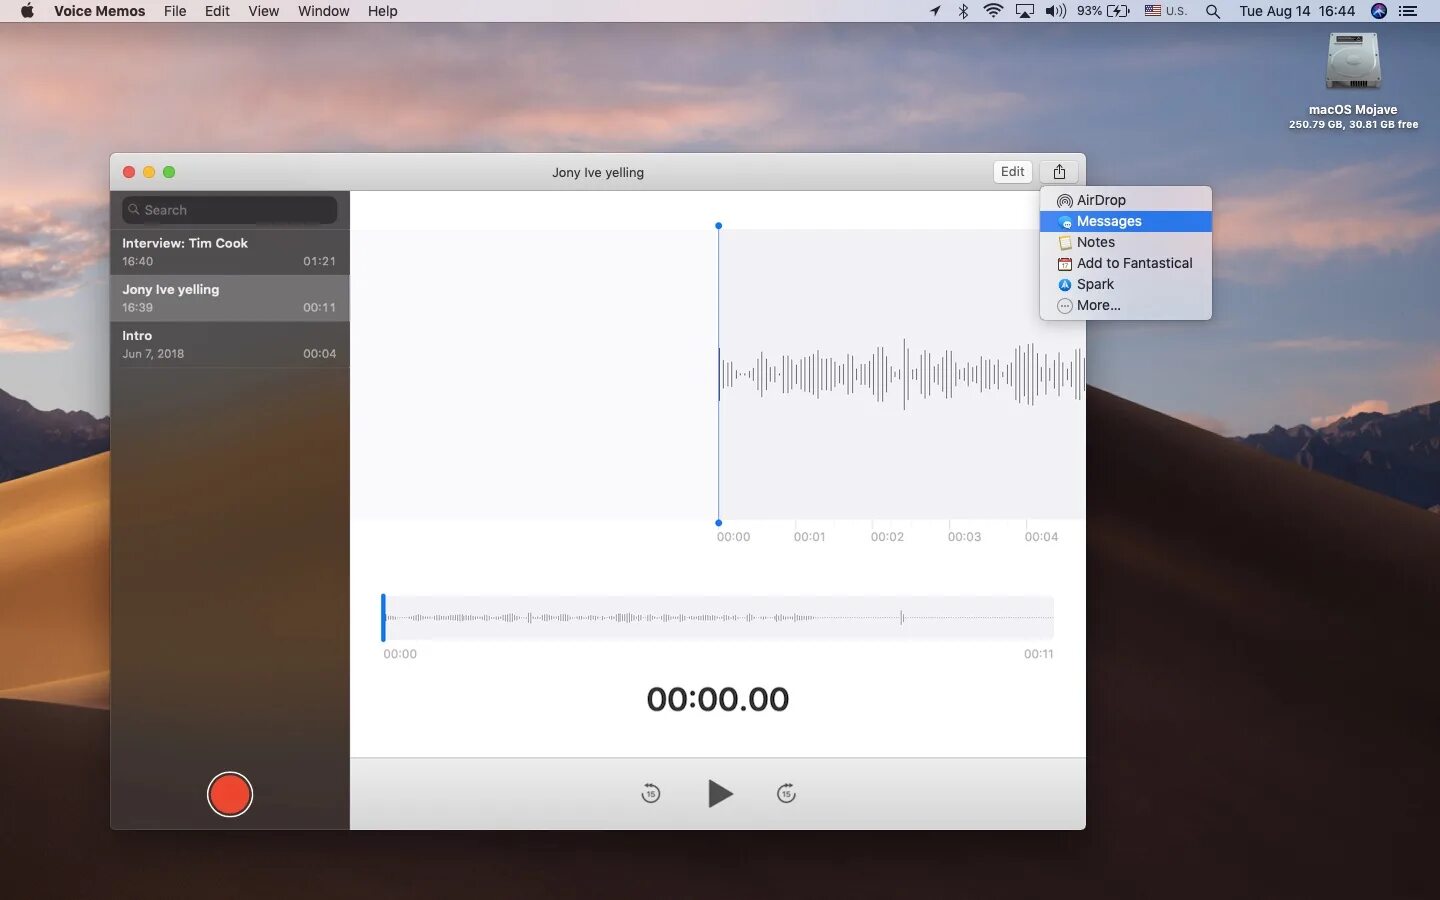Open the Help menu
1440x900 pixels.
pyautogui.click(x=382, y=11)
